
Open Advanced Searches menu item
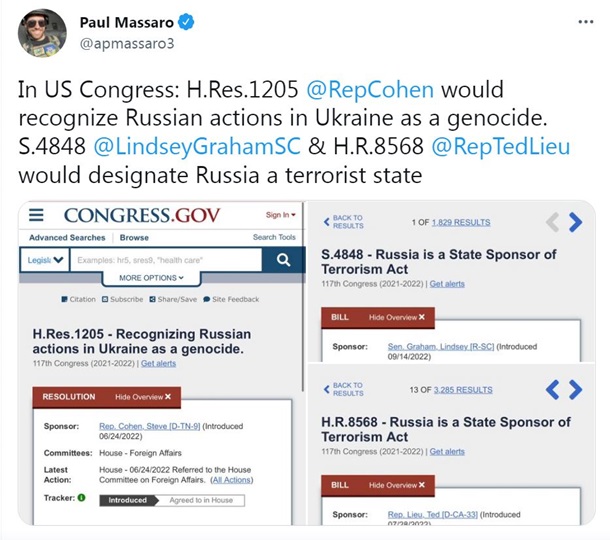(x=68, y=238)
